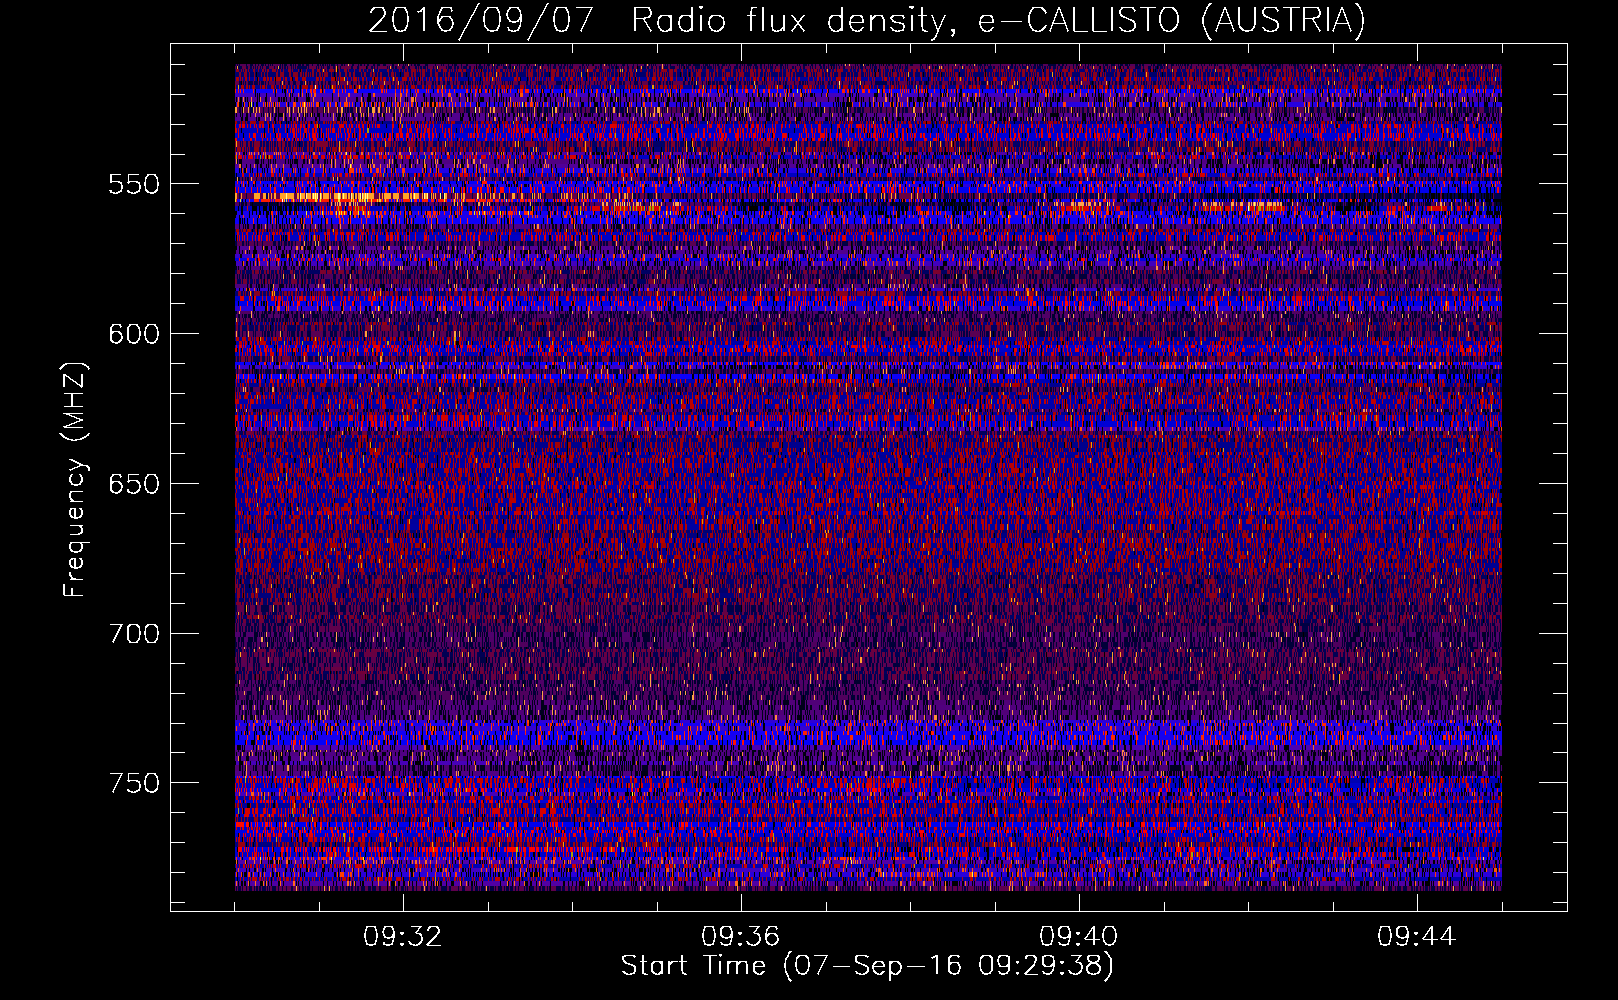
Task: Click the 600 frequency tick label
Action: [x=134, y=334]
